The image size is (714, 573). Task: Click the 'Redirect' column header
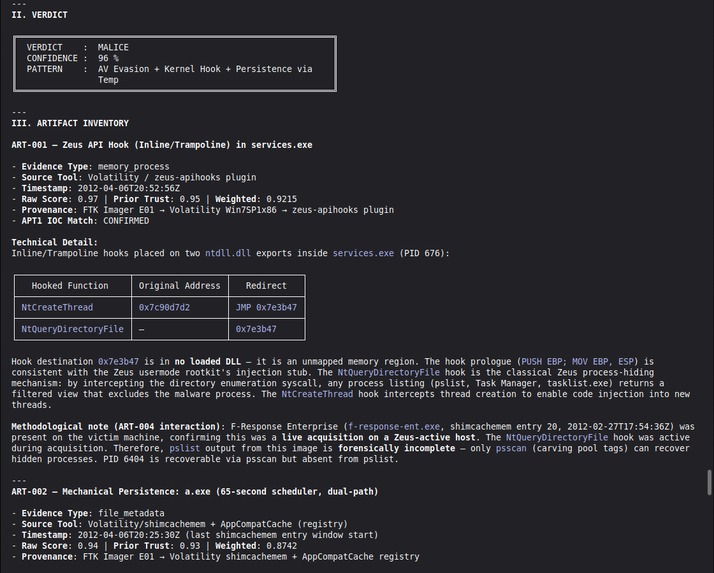coord(266,286)
